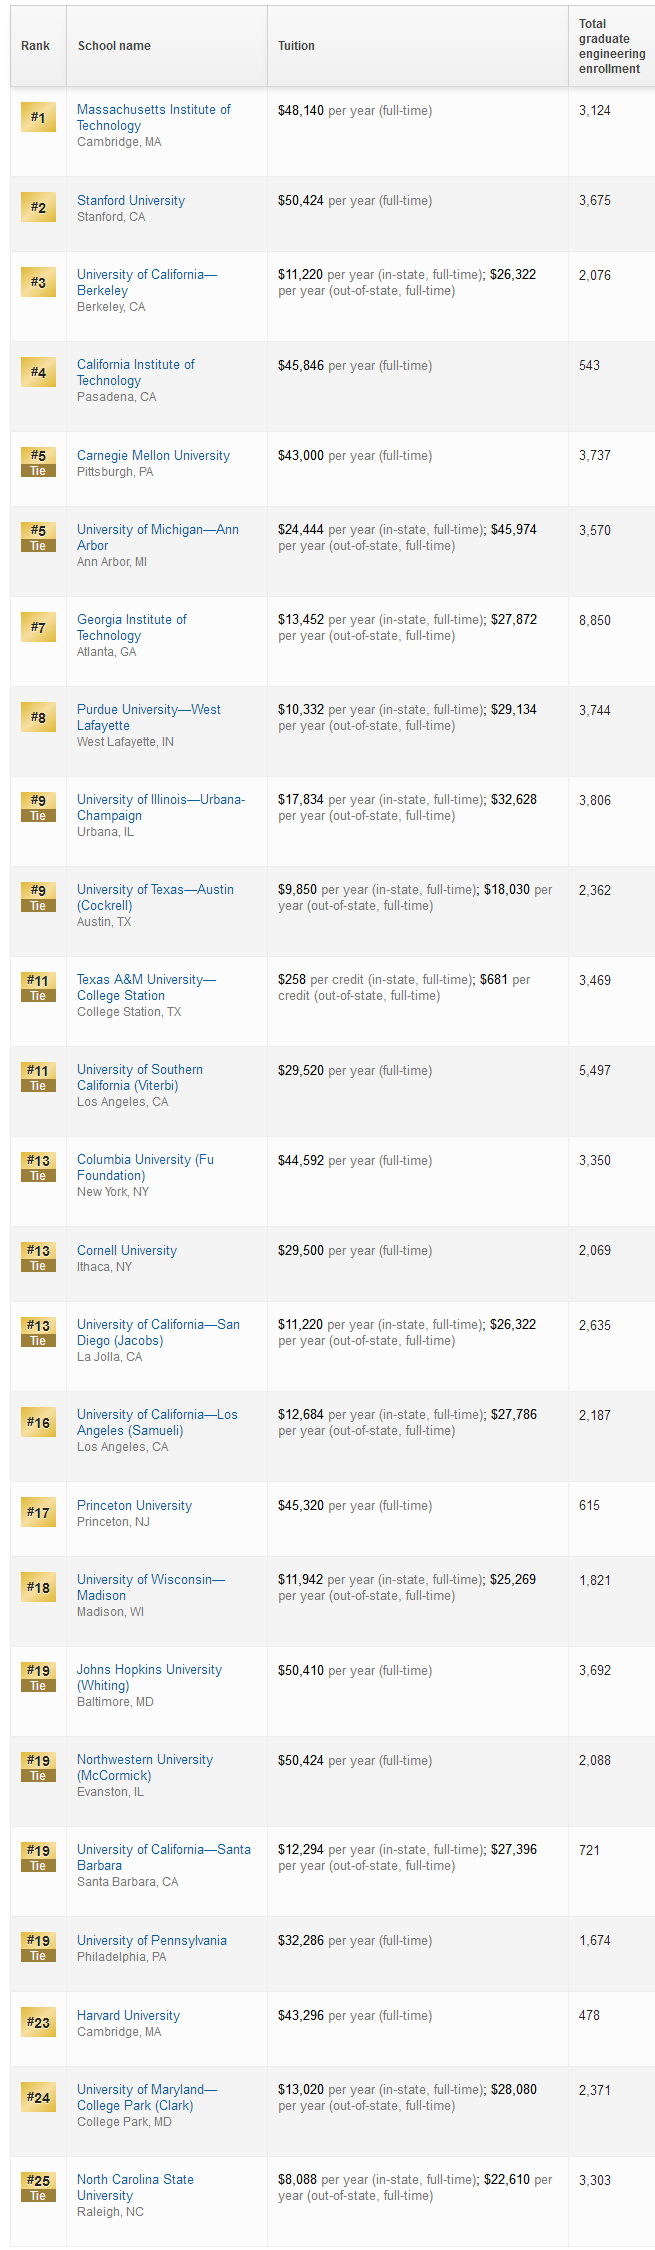Screen dimensions: 655x2250
Task: Visit the Cornell University page link
Action: (127, 1250)
